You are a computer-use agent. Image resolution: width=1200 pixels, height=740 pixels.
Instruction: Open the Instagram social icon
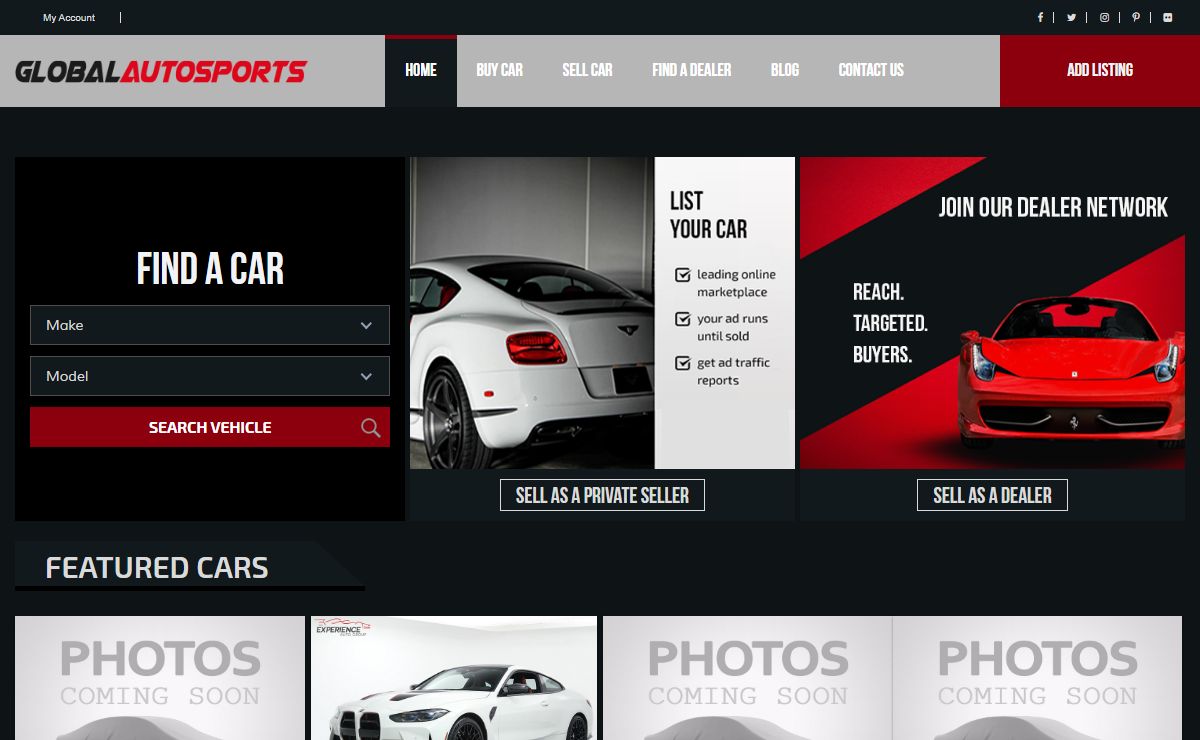coord(1104,17)
